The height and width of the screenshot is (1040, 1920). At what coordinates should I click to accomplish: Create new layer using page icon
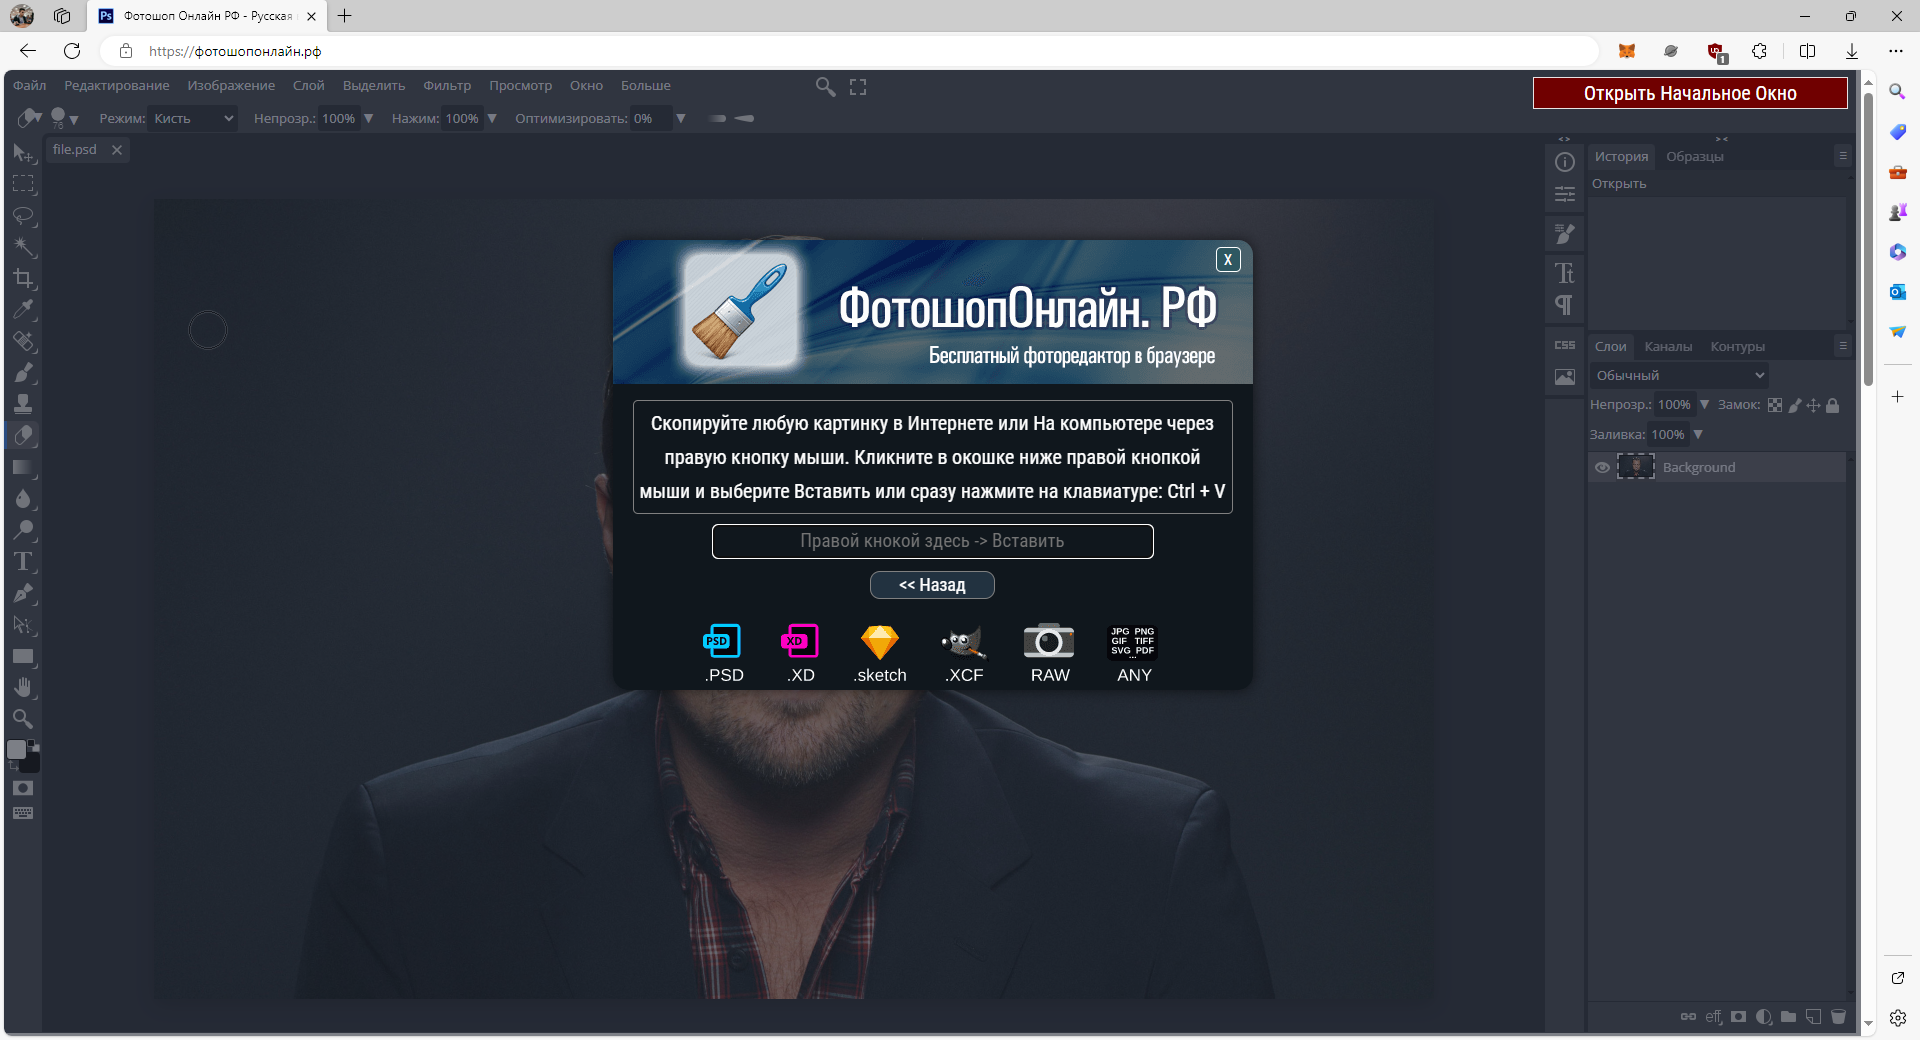tap(1813, 1017)
